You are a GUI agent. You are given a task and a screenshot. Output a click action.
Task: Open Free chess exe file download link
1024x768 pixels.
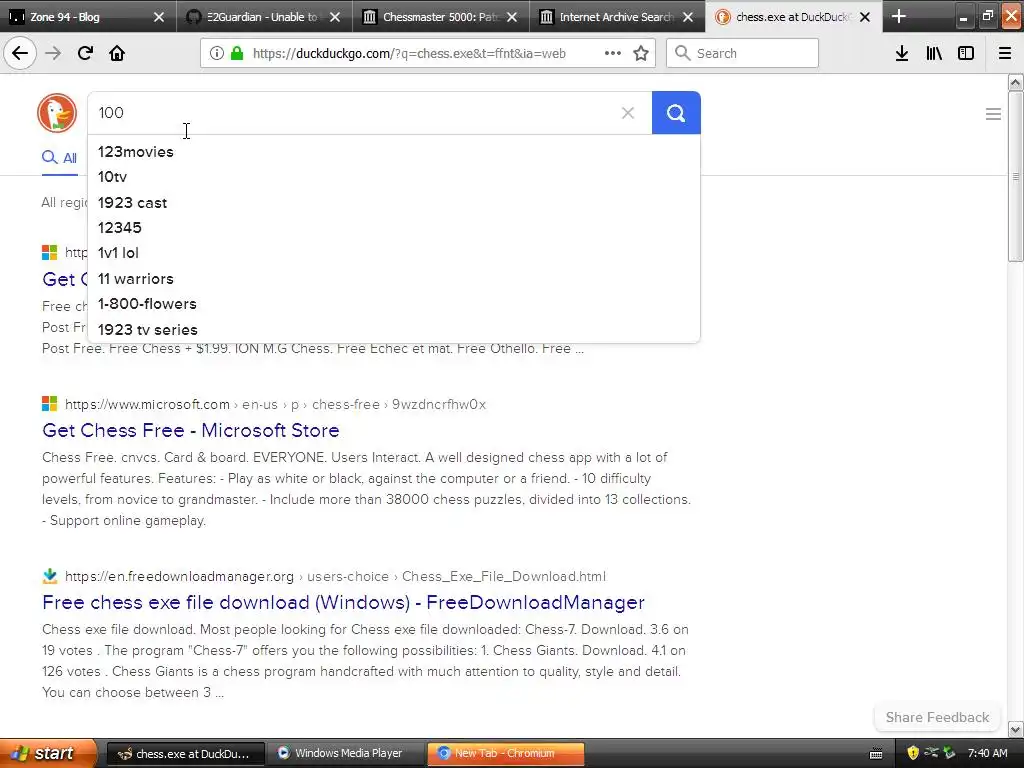click(344, 602)
